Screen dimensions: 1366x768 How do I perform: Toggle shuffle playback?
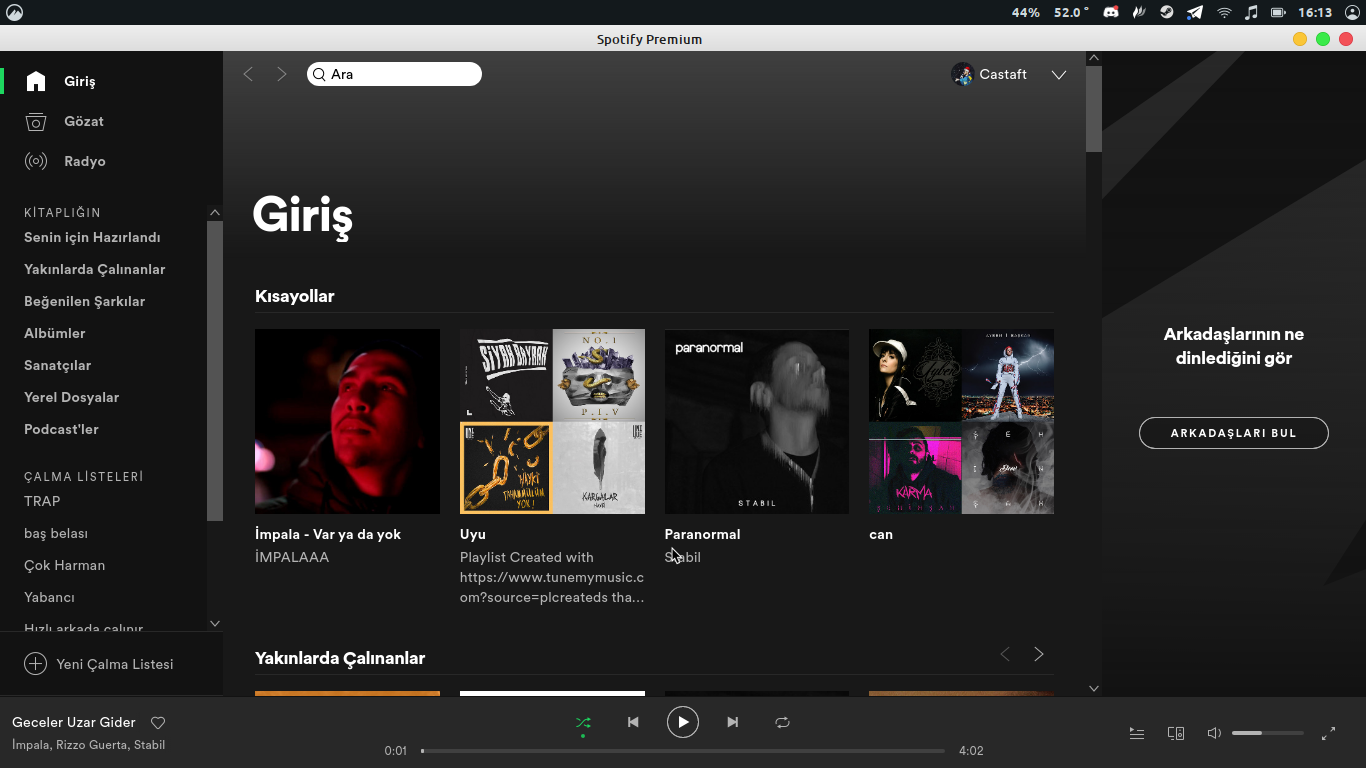coord(583,722)
